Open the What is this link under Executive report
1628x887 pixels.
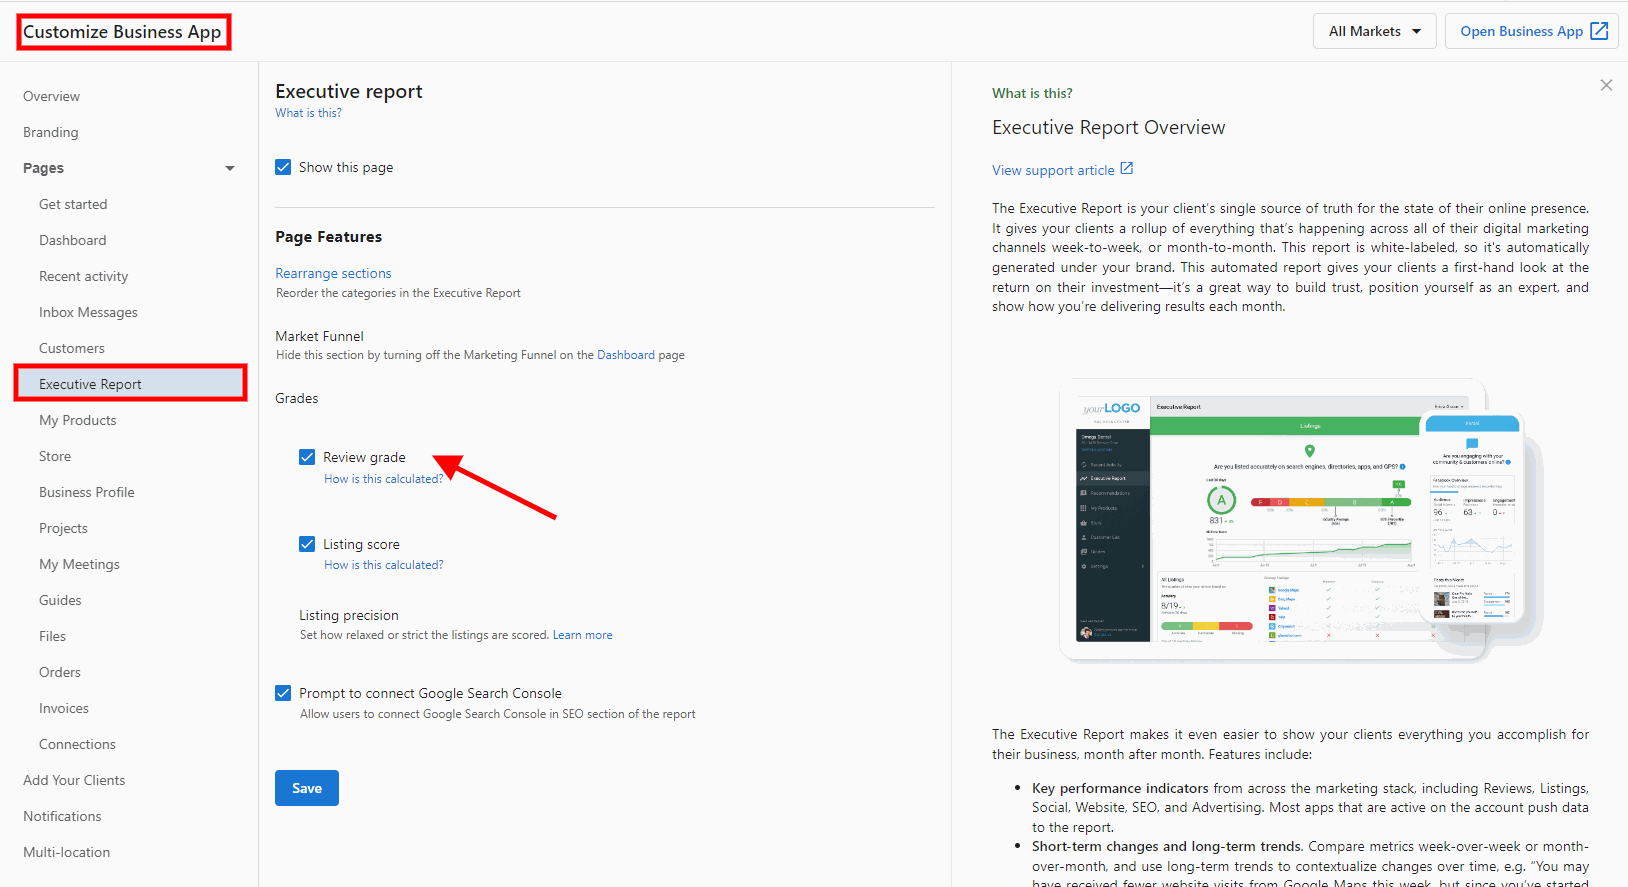coord(309,113)
